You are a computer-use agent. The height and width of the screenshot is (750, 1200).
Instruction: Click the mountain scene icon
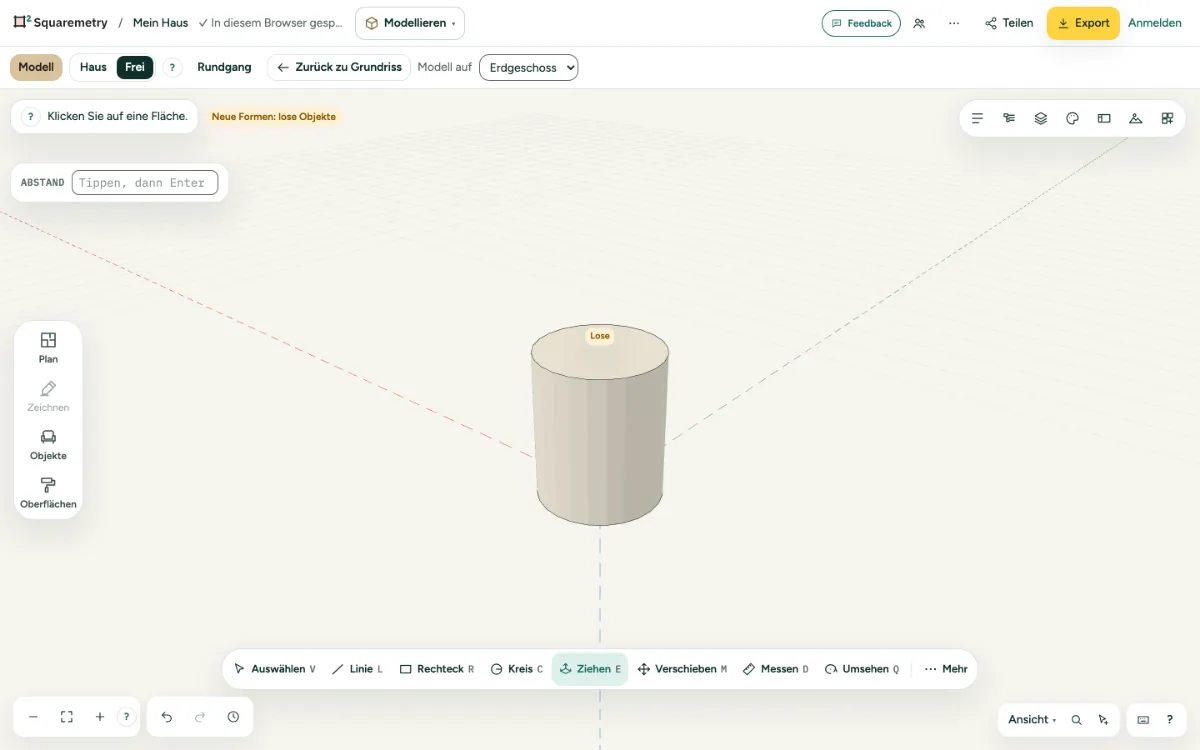tap(1135, 118)
